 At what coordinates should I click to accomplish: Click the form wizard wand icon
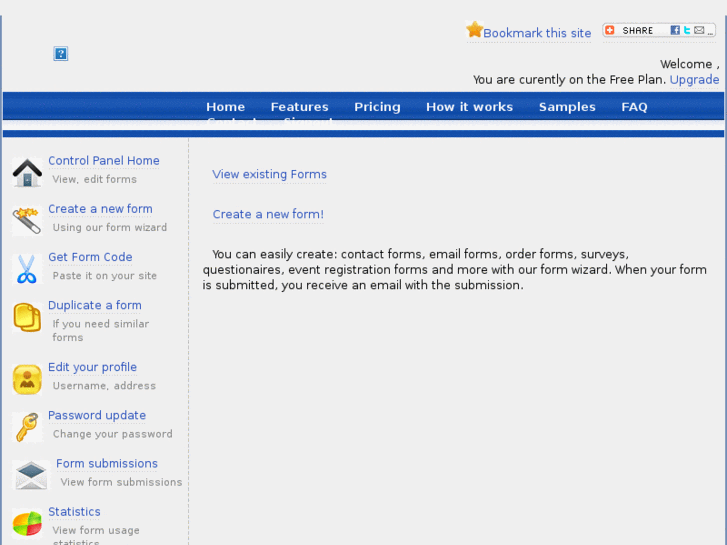[27, 221]
